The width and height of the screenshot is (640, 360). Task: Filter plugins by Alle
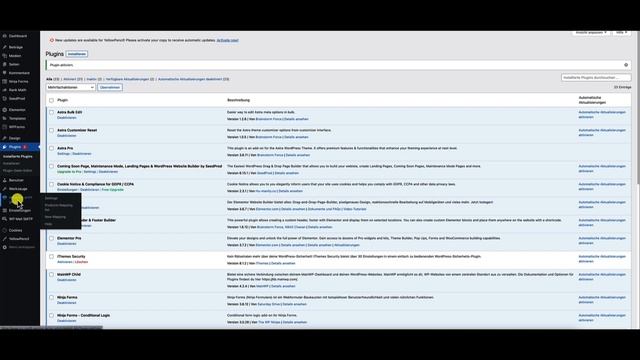[53, 79]
